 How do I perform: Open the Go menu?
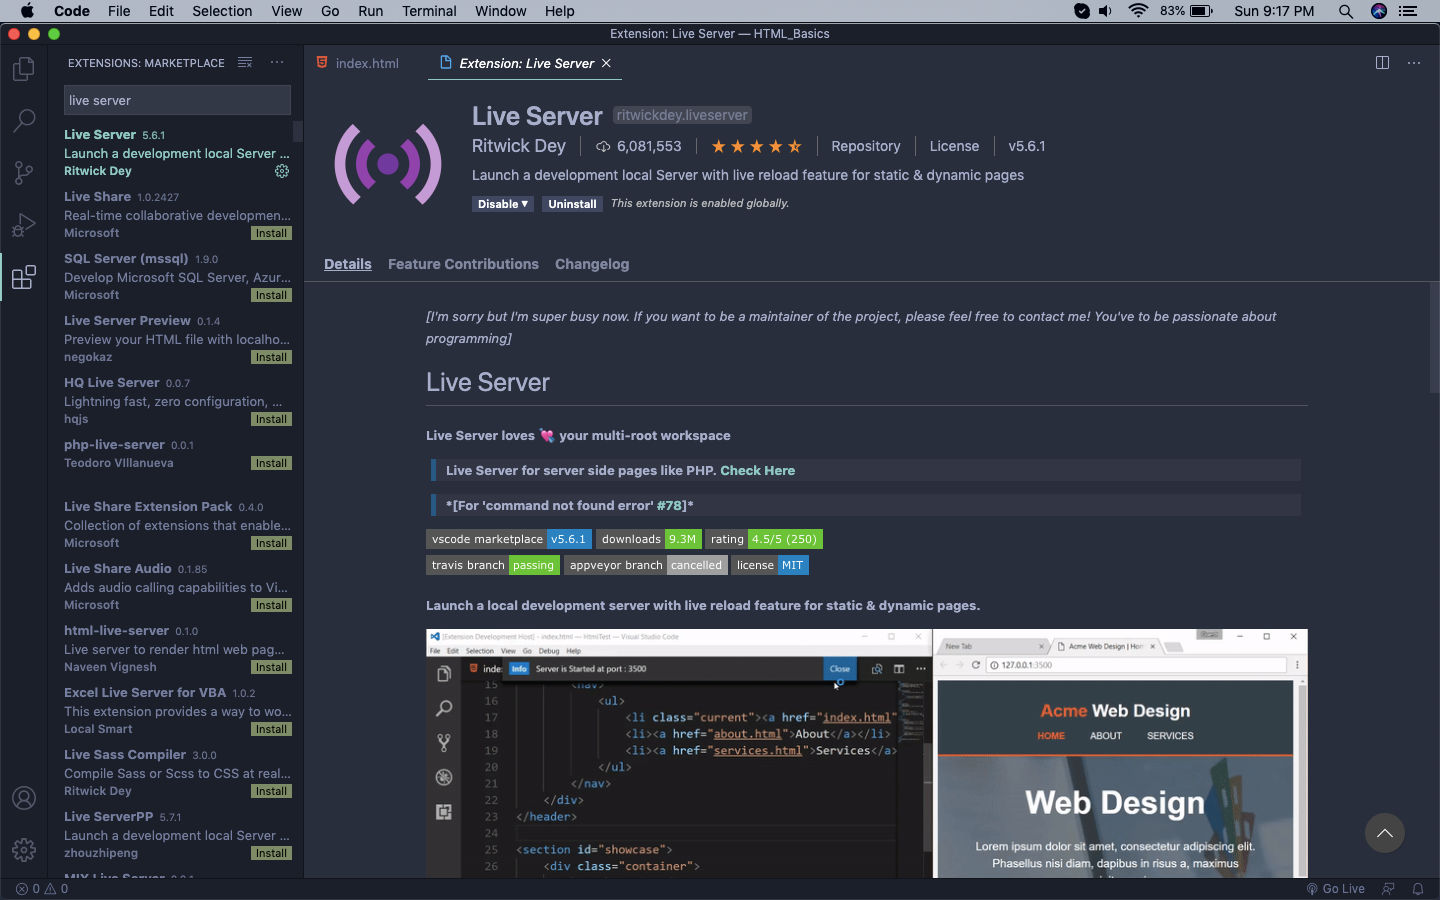[330, 11]
